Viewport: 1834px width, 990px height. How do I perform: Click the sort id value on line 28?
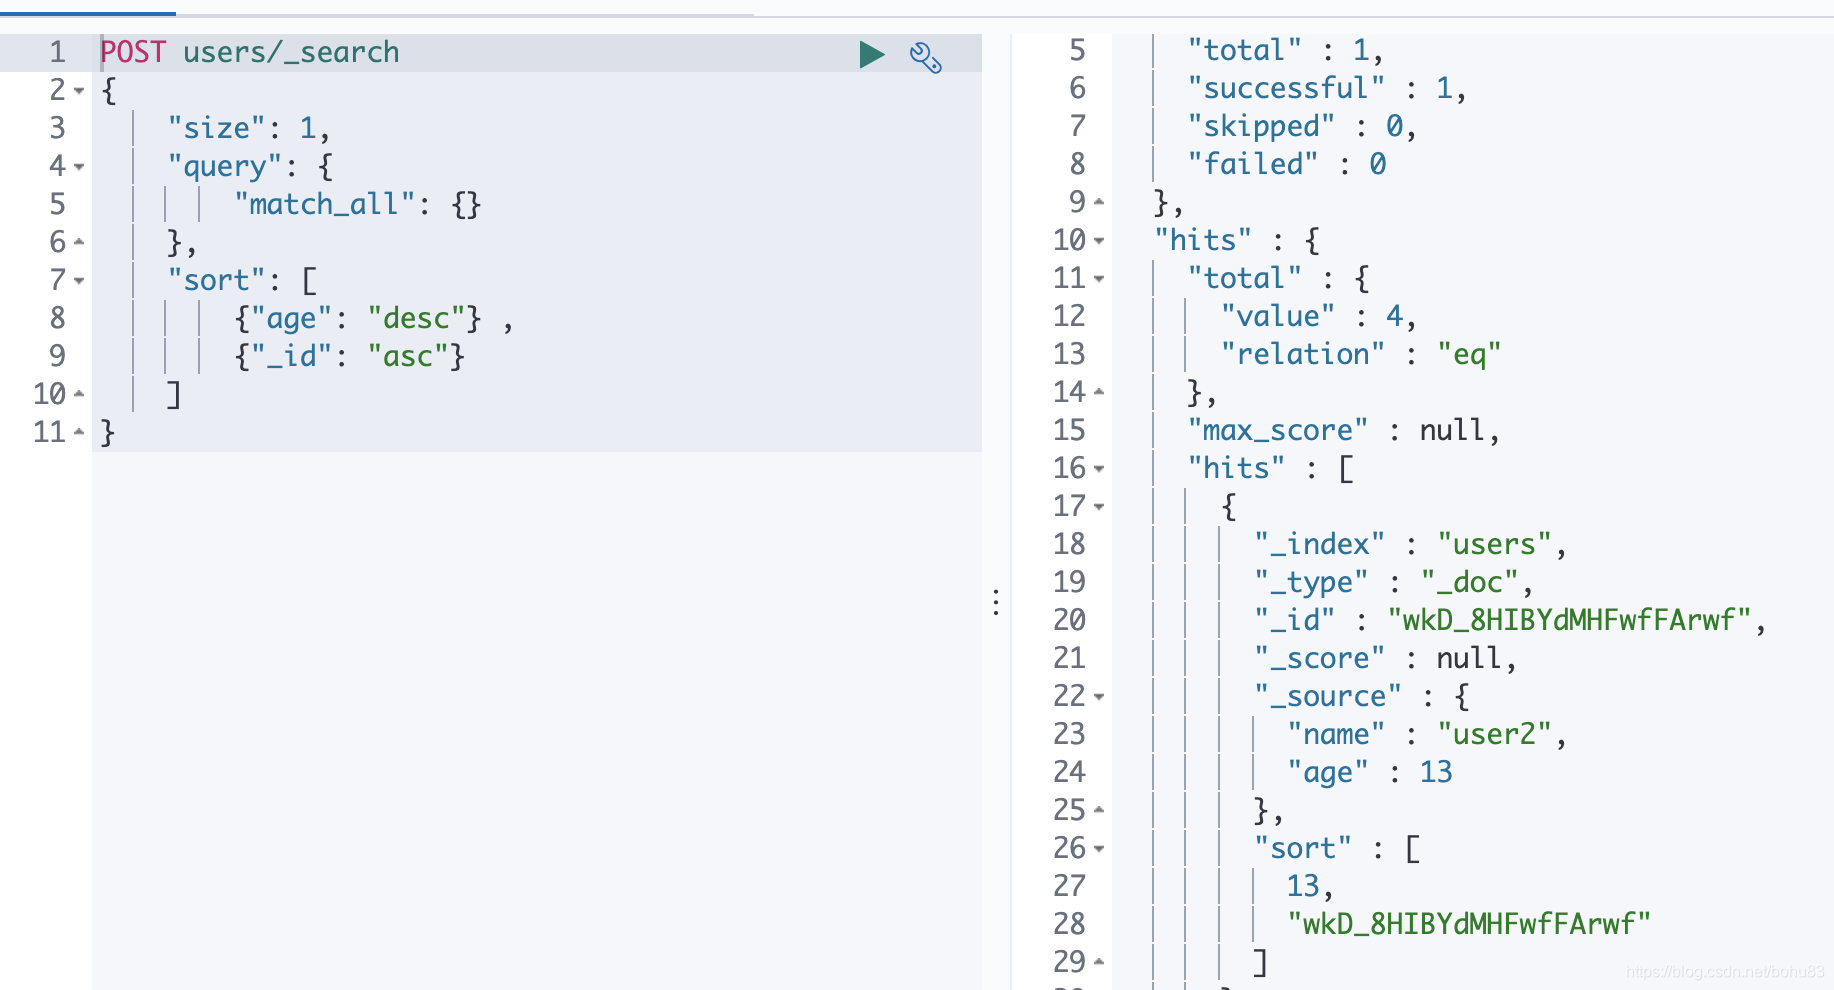1469,924
